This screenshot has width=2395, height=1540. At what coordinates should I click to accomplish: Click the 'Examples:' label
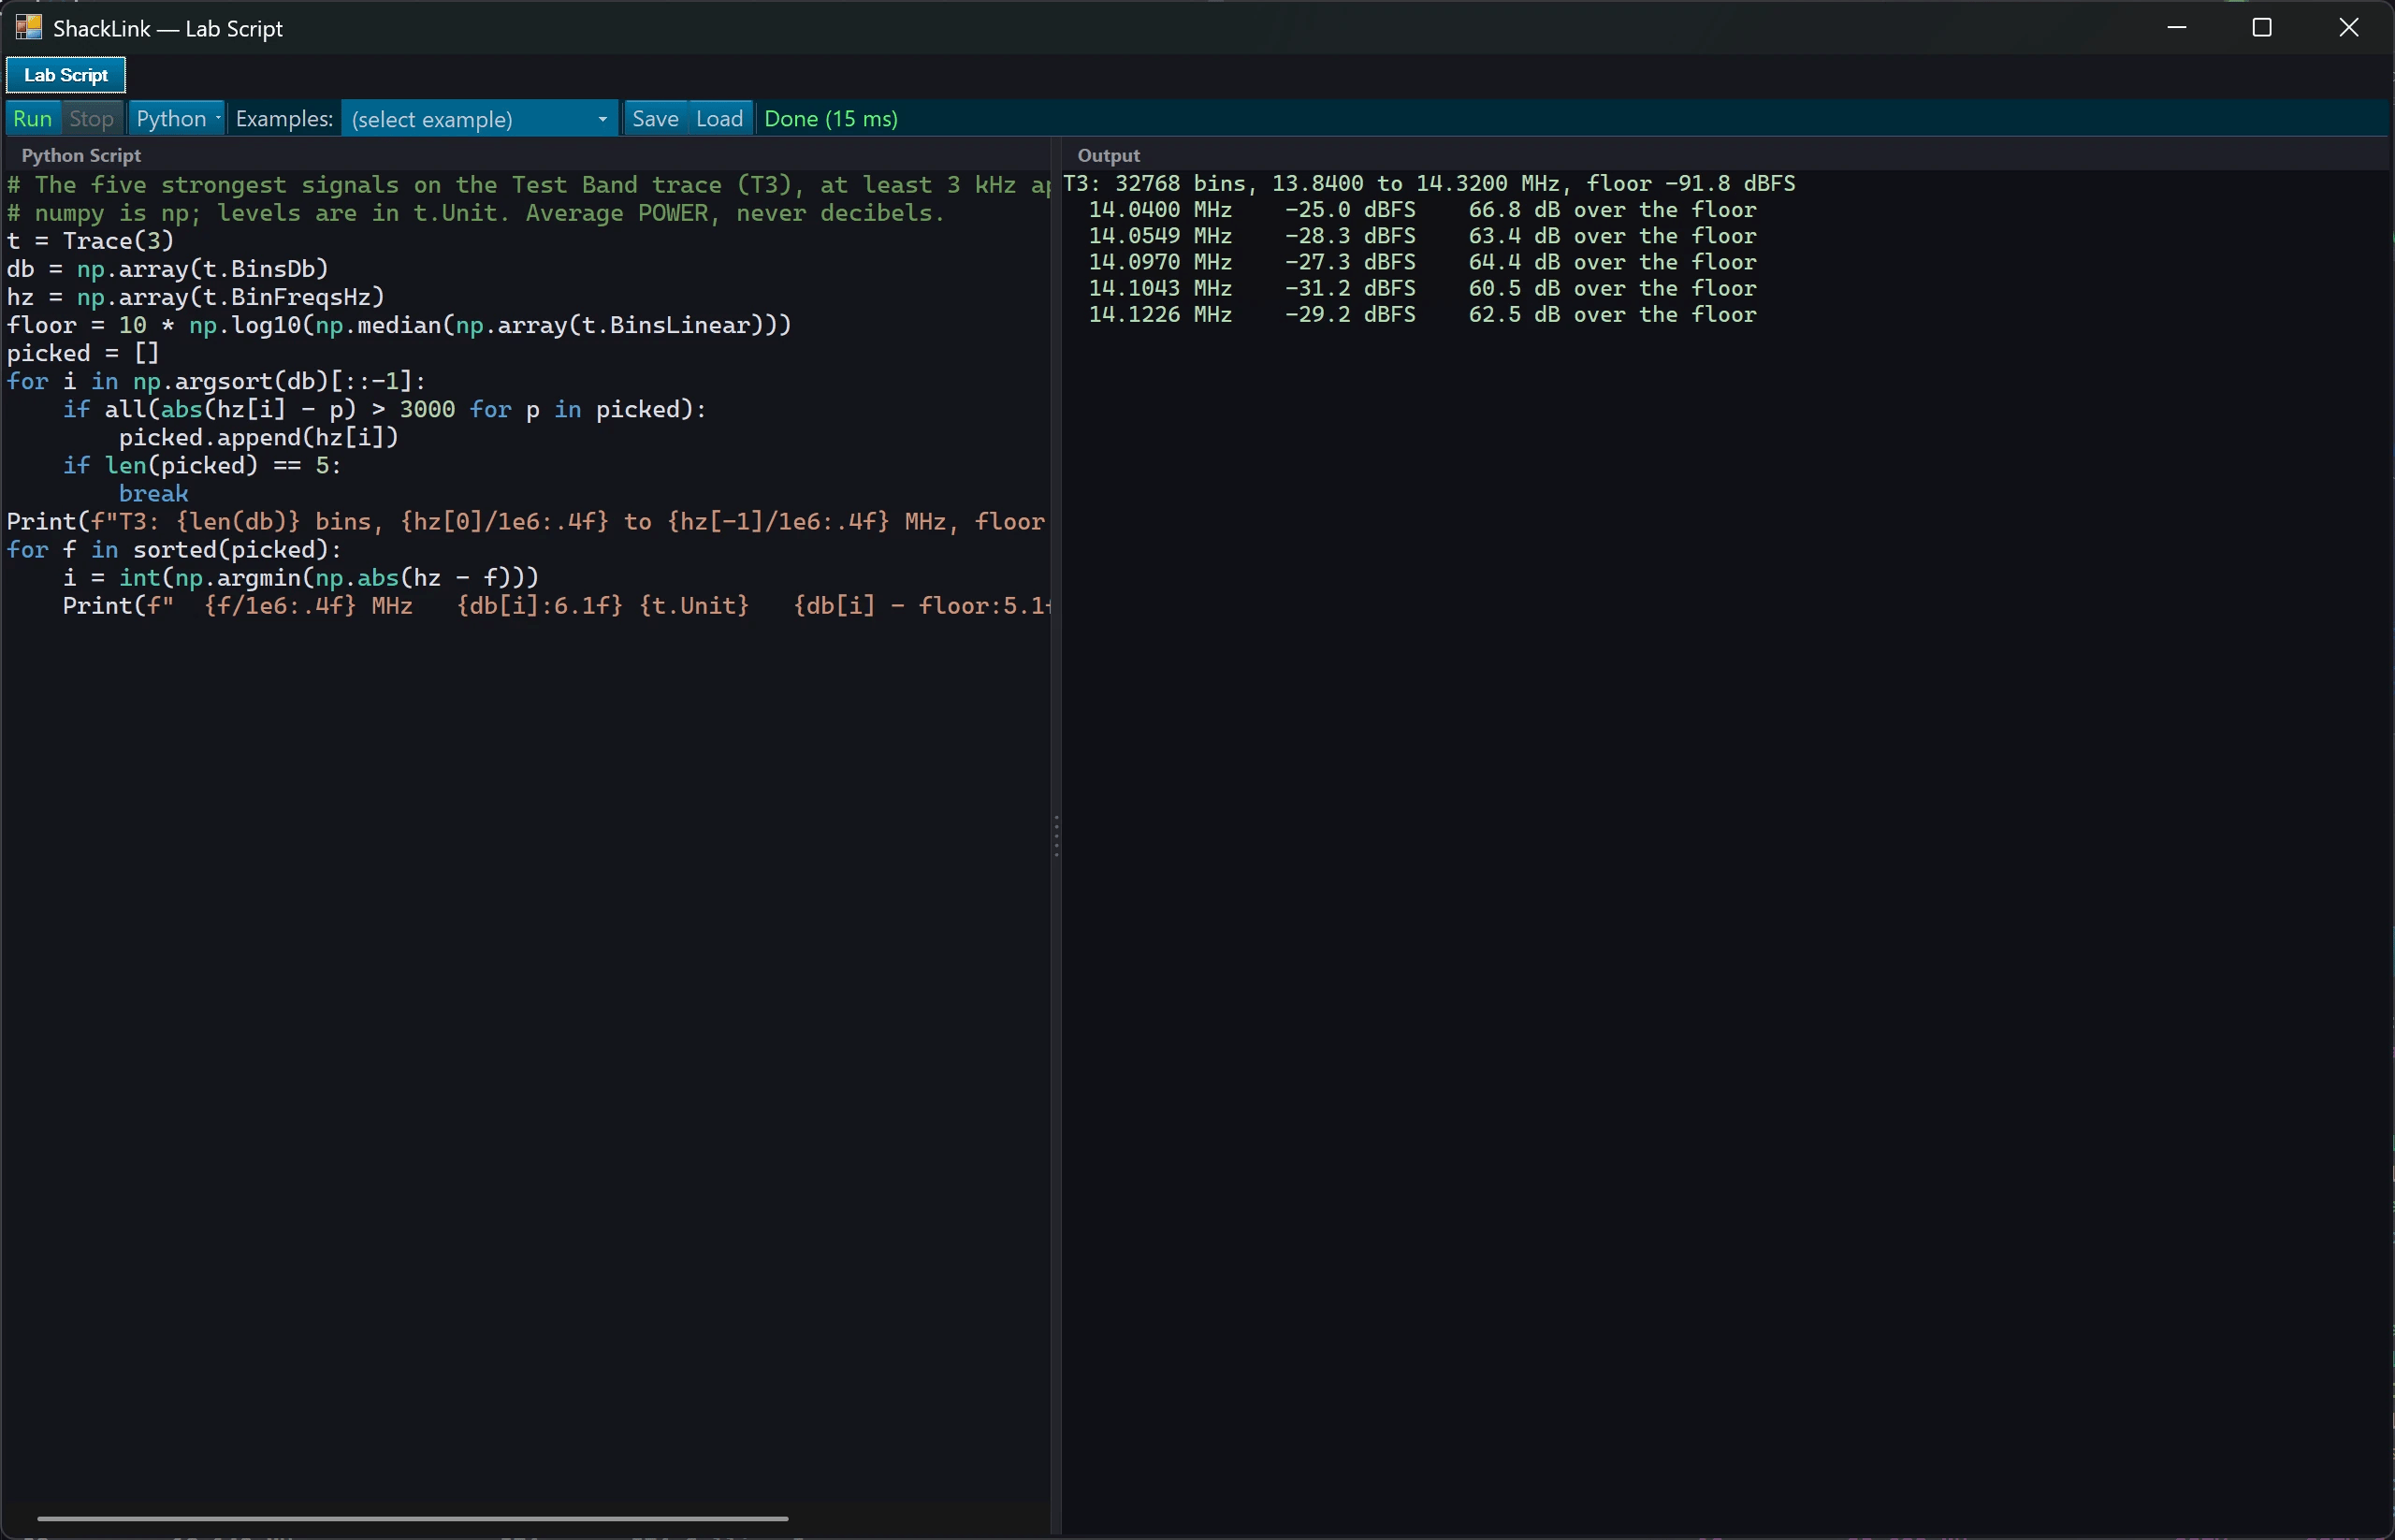click(284, 119)
